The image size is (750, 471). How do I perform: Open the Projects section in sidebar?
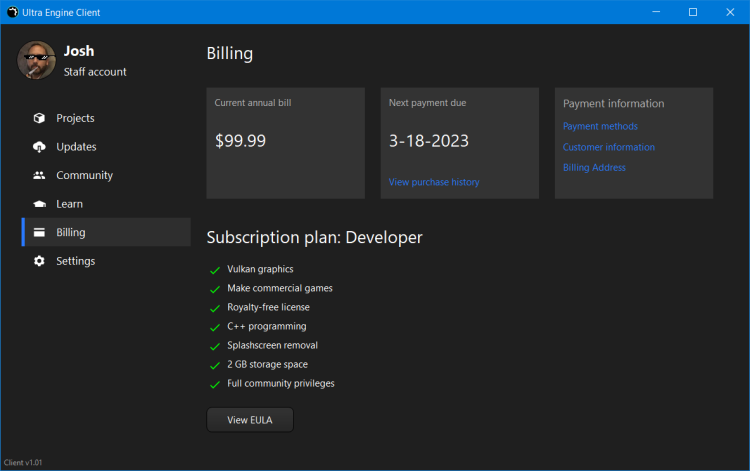pyautogui.click(x=75, y=118)
